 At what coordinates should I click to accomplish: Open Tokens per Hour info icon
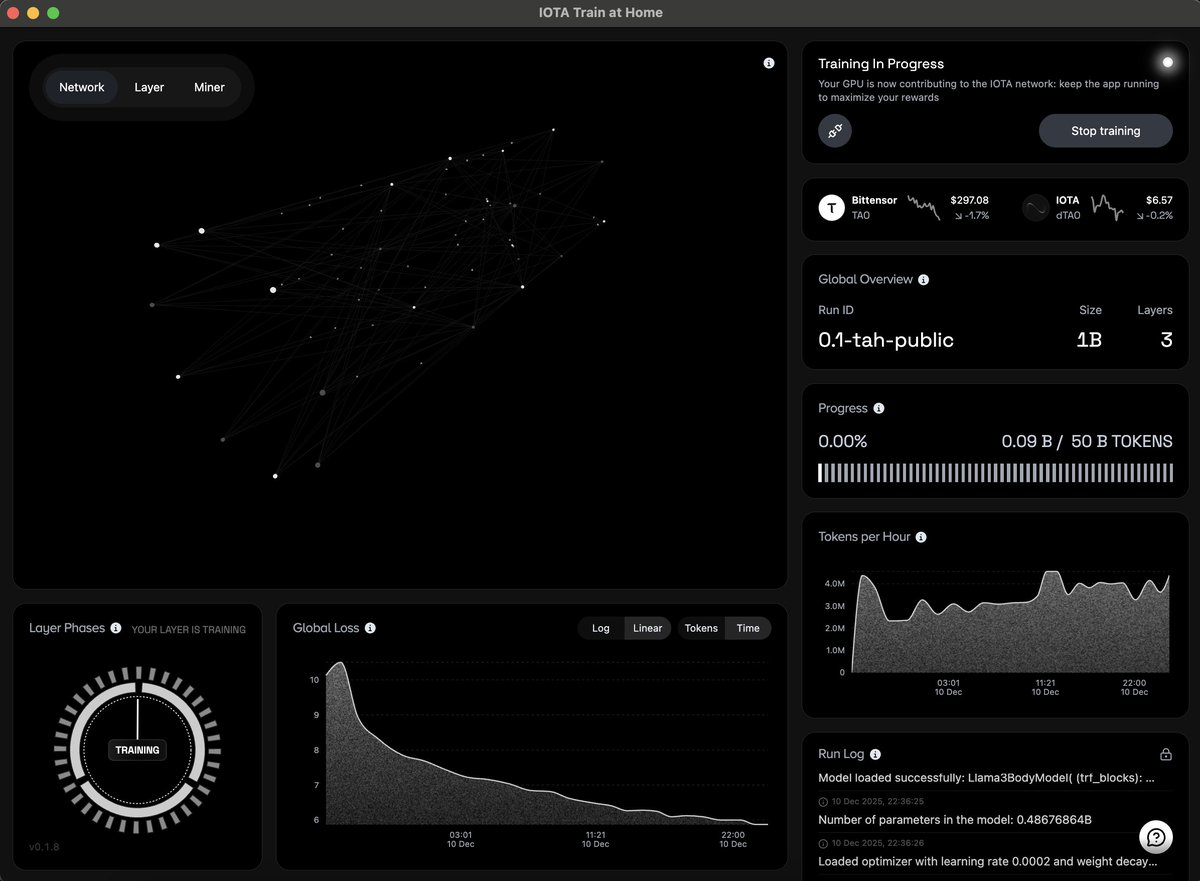[921, 537]
